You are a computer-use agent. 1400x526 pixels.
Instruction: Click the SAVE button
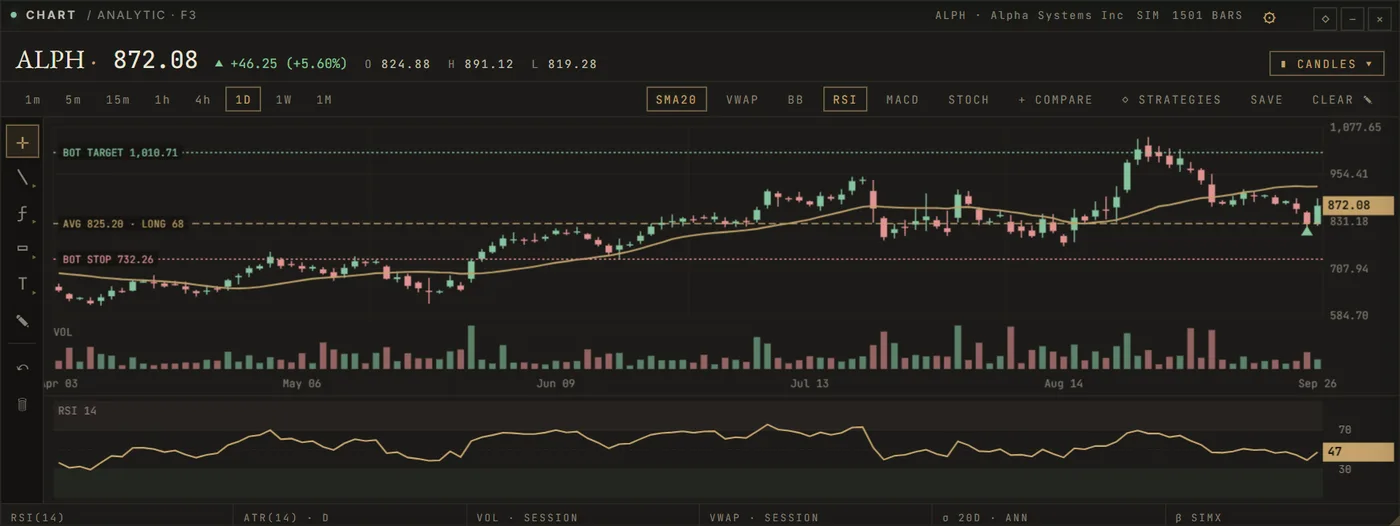tap(1266, 100)
